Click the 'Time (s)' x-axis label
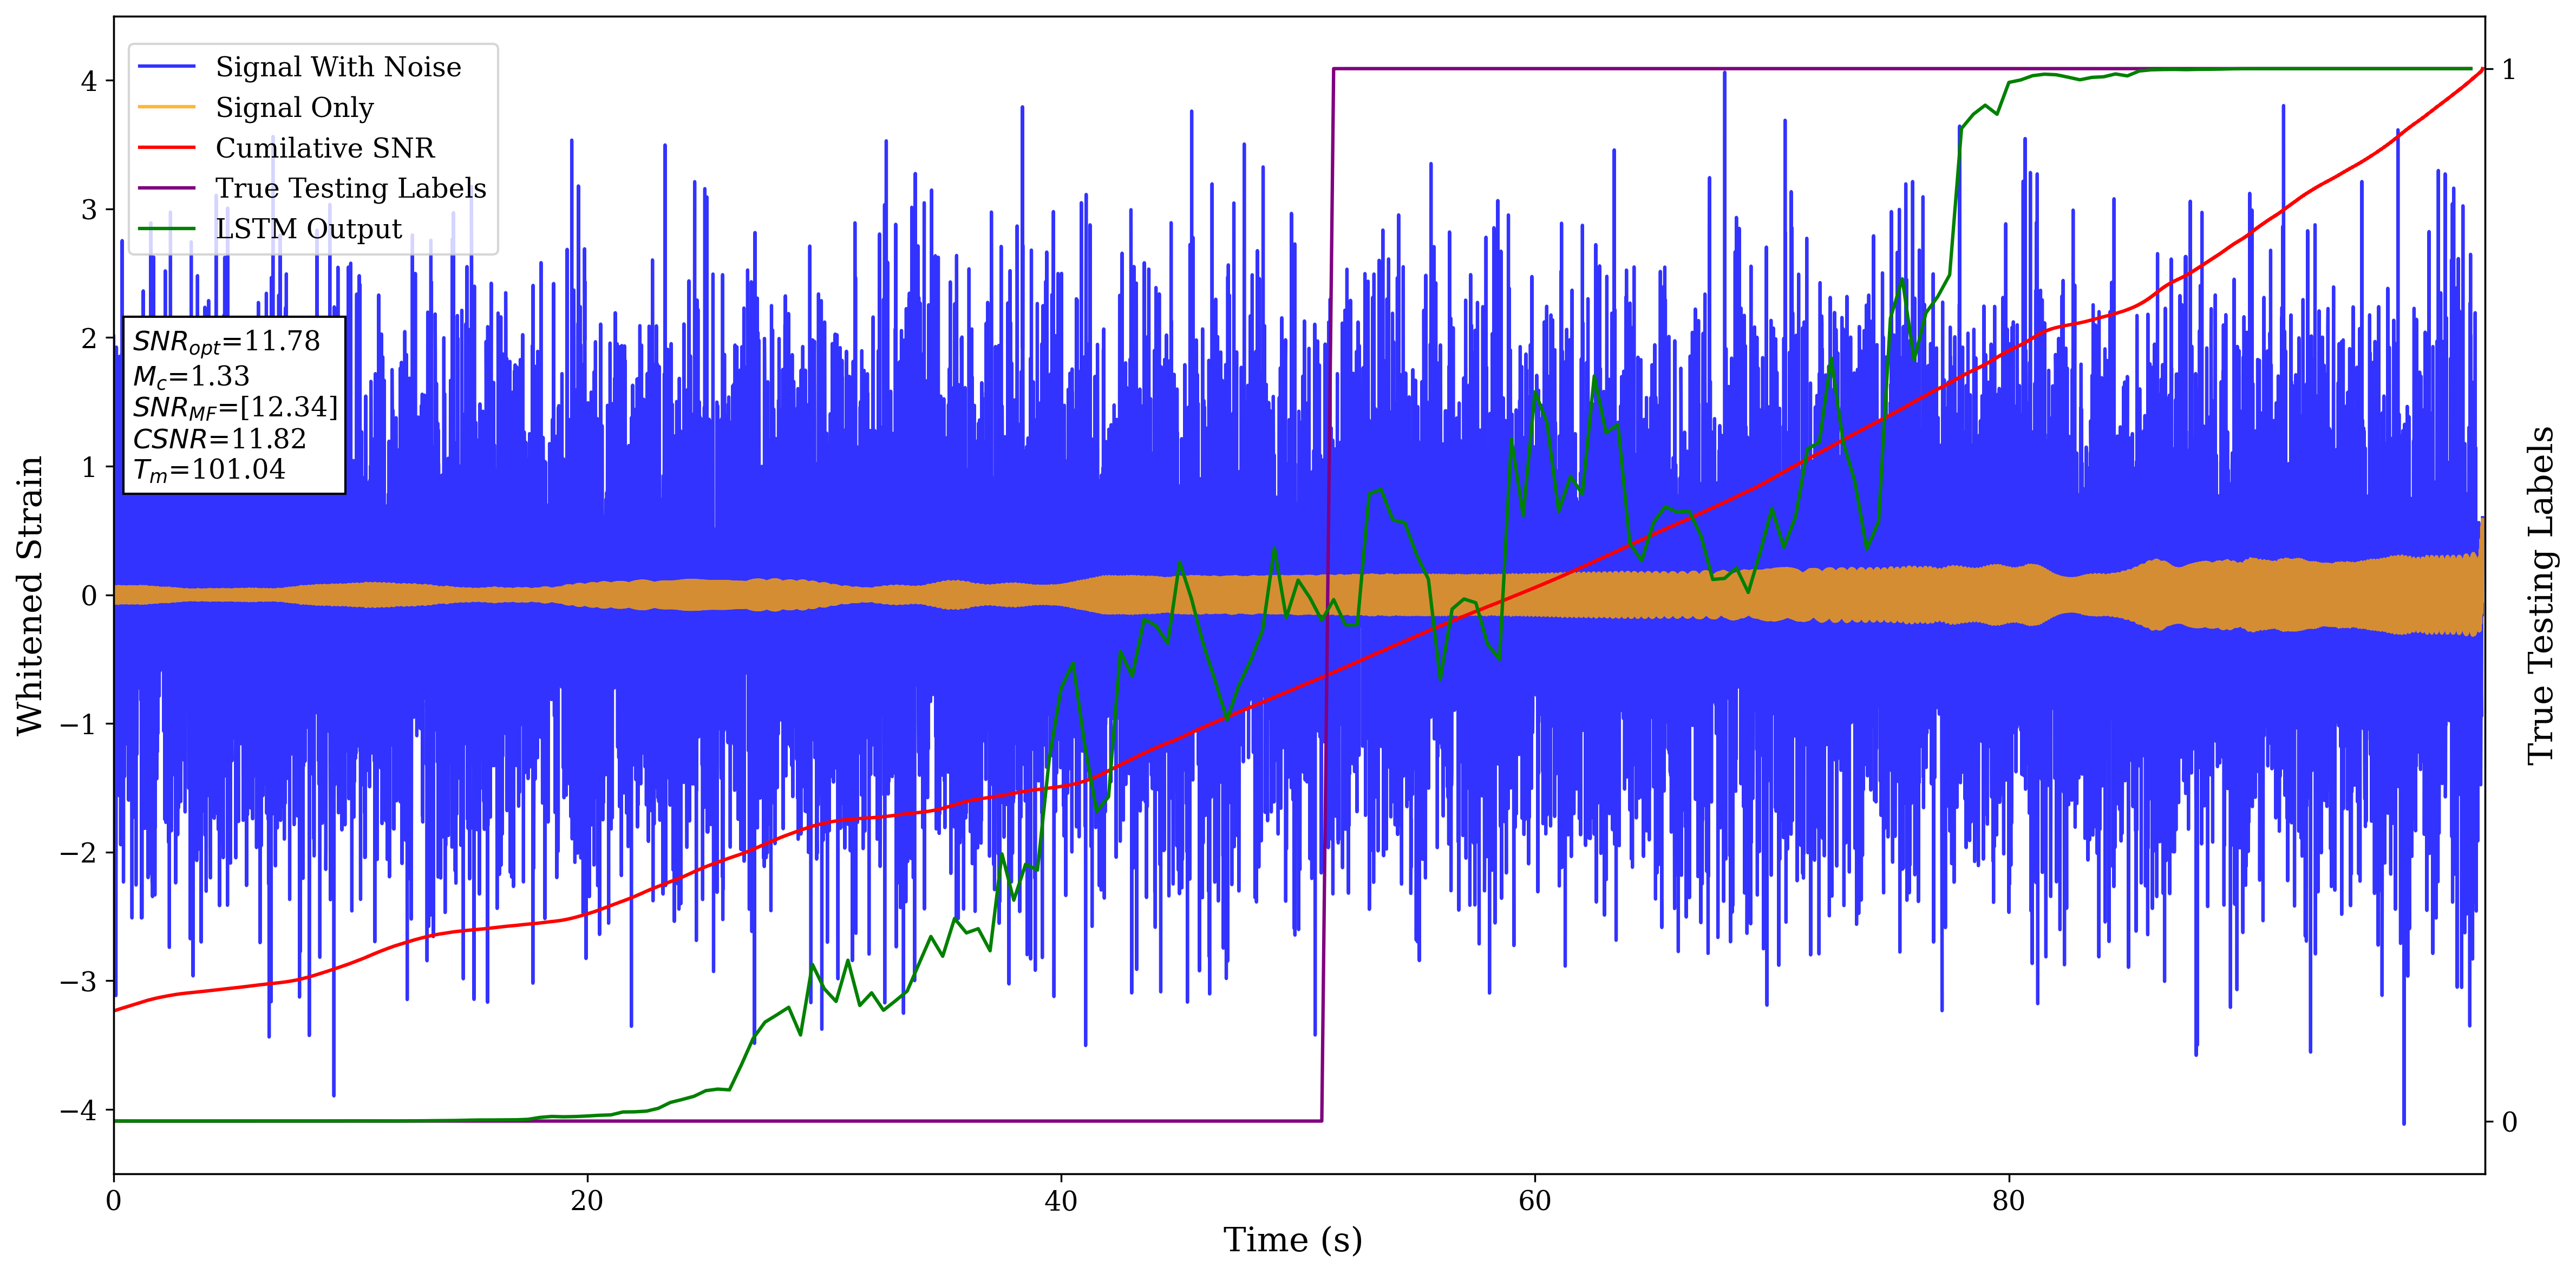2576x1274 pixels. pos(1292,1240)
